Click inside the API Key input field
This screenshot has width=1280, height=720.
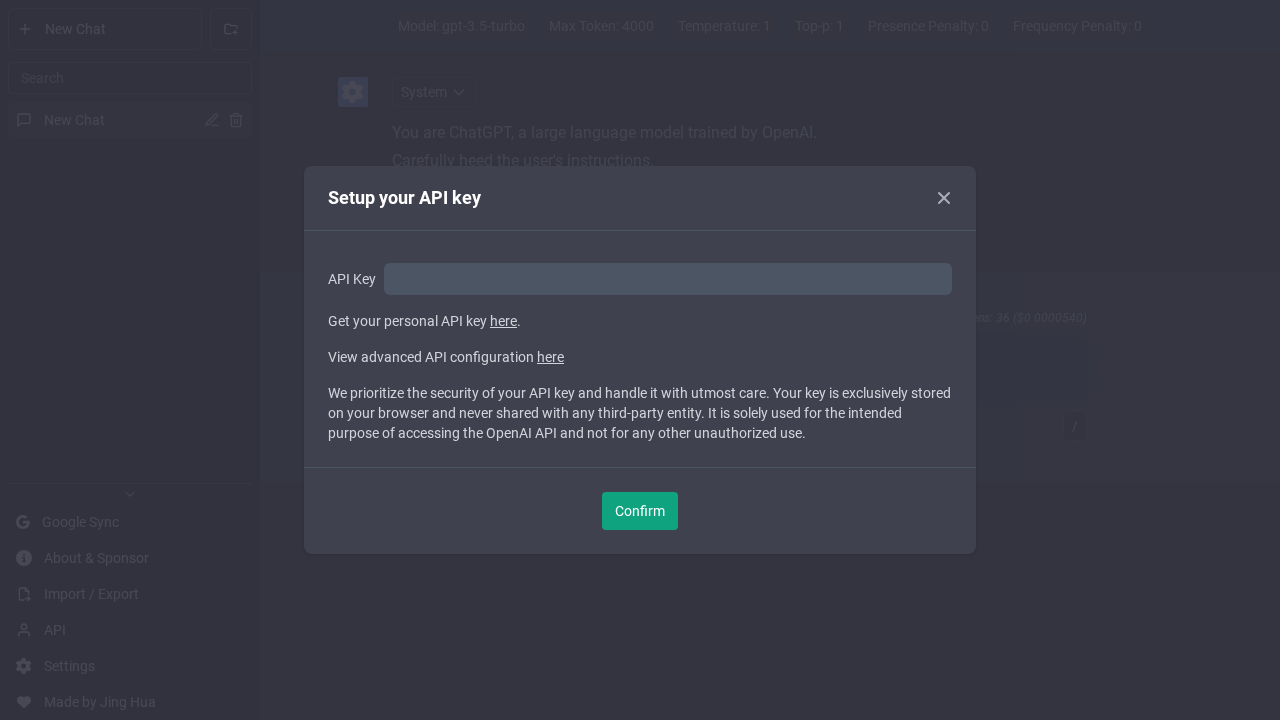[668, 279]
